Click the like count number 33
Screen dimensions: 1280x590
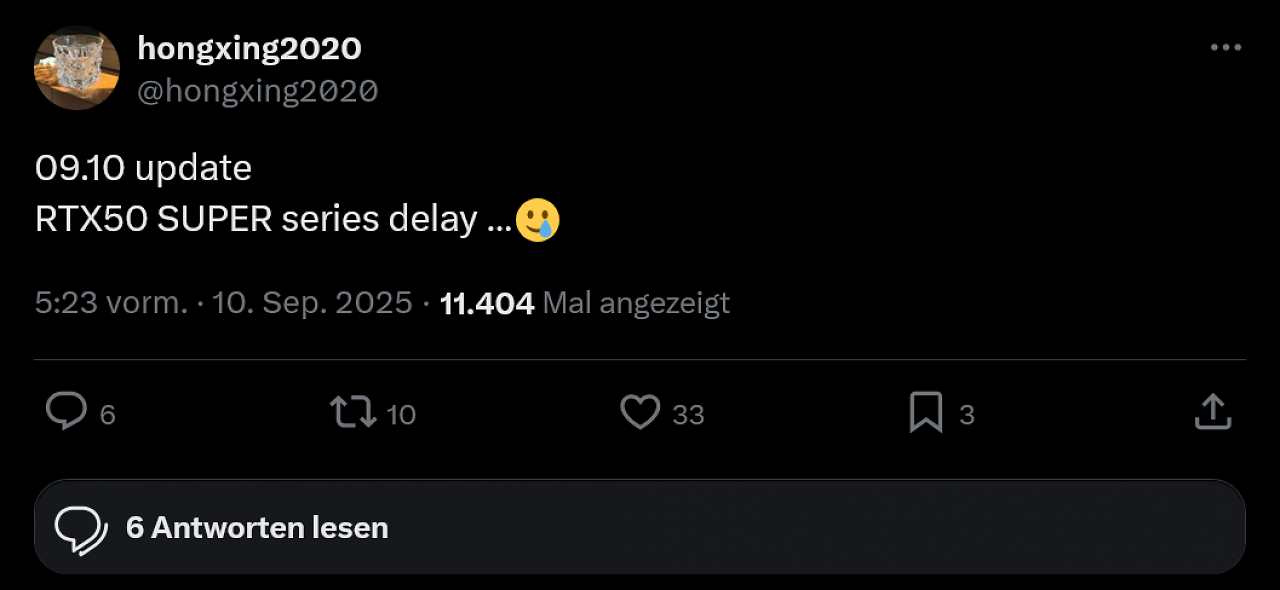(688, 414)
